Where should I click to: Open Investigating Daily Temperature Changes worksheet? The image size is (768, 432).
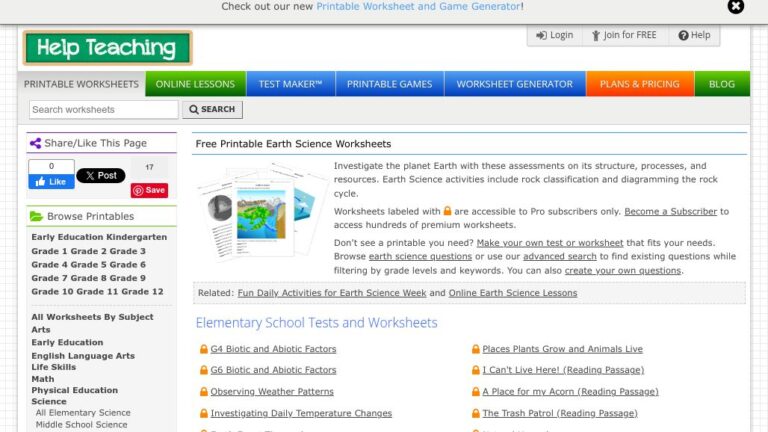pyautogui.click(x=301, y=413)
